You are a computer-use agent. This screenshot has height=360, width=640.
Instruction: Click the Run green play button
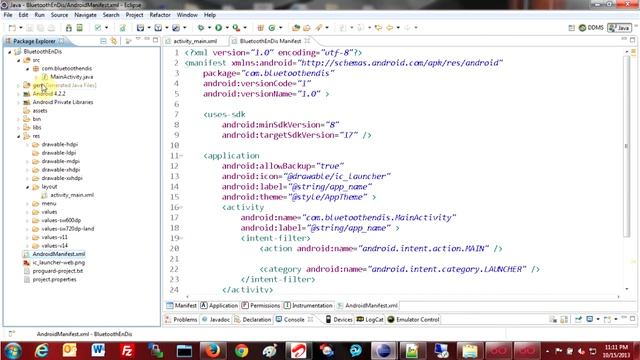[219, 28]
